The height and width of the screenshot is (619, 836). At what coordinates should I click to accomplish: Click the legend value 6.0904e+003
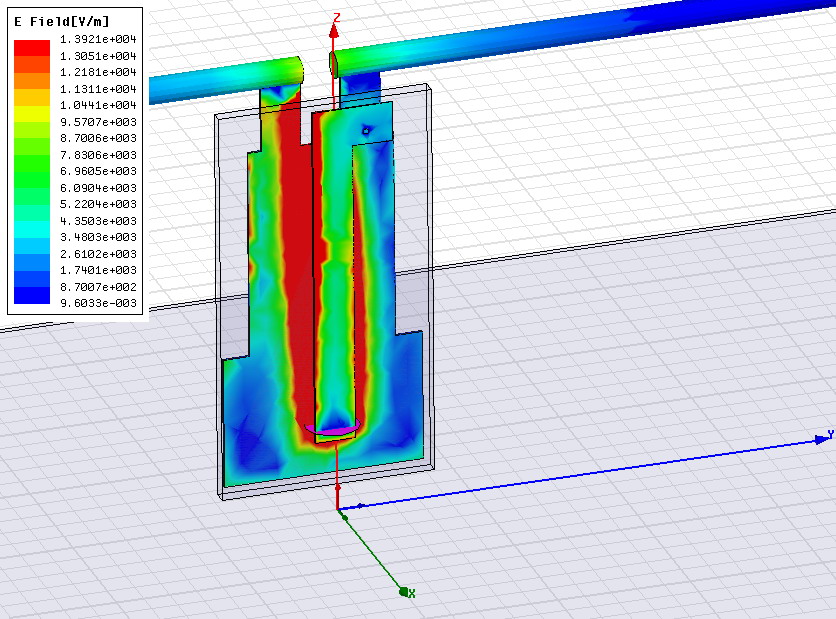[98, 188]
